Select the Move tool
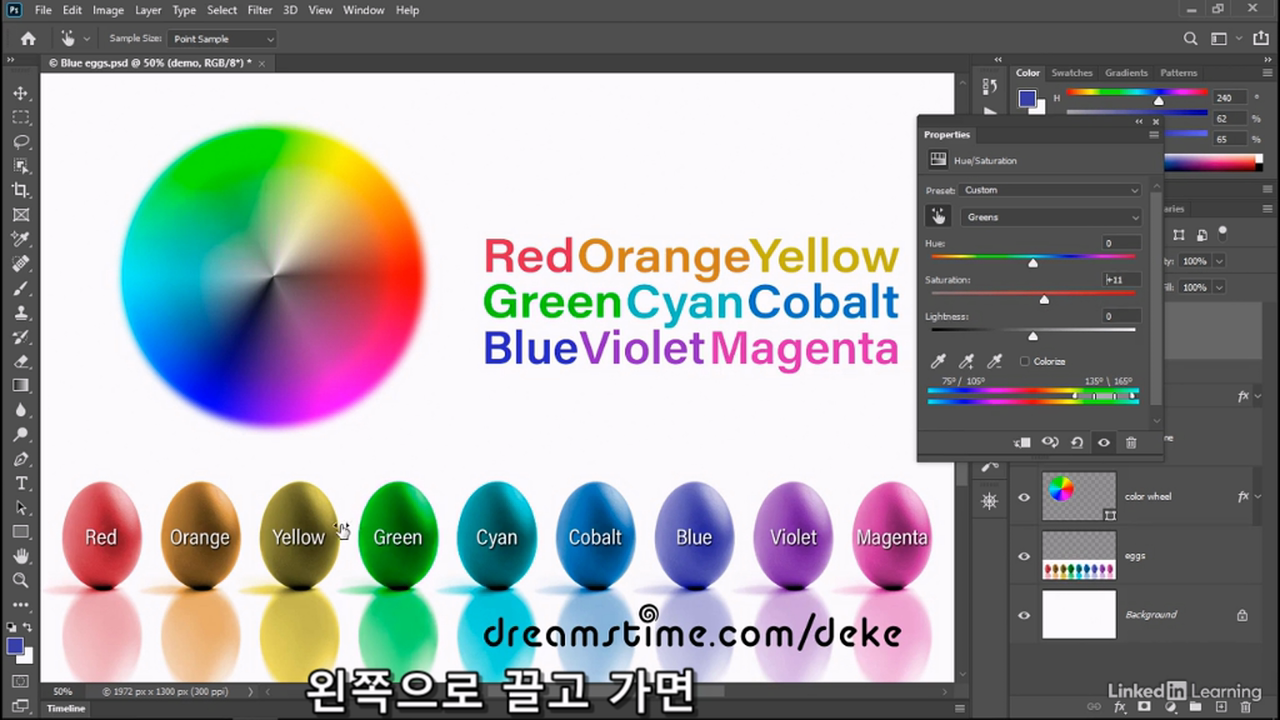1280x720 pixels. tap(20, 93)
